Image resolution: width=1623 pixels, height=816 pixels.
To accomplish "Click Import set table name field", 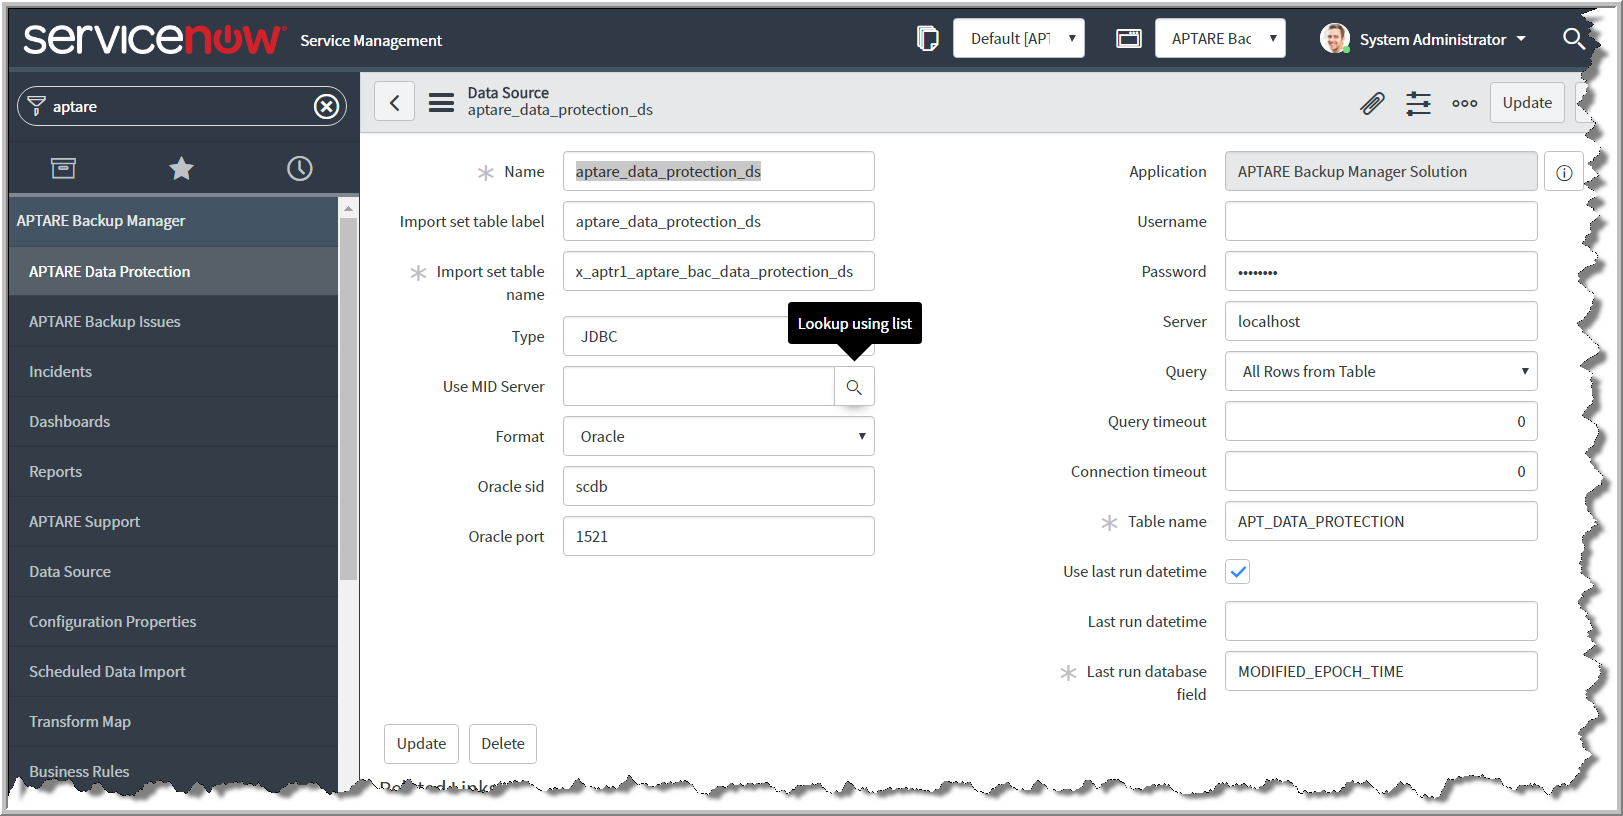I will point(719,271).
